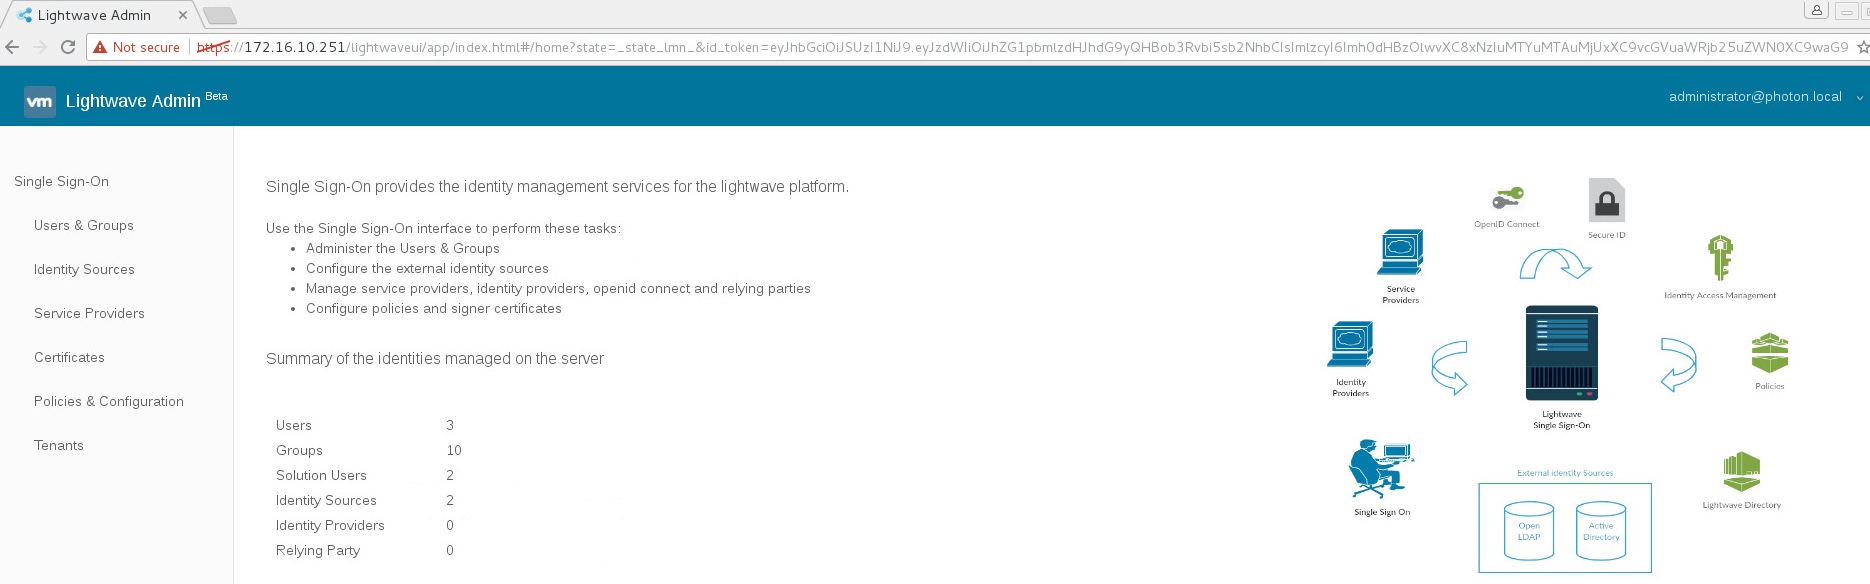This screenshot has height=584, width=1870.
Task: Click the VMware vm logo icon
Action: 40,101
